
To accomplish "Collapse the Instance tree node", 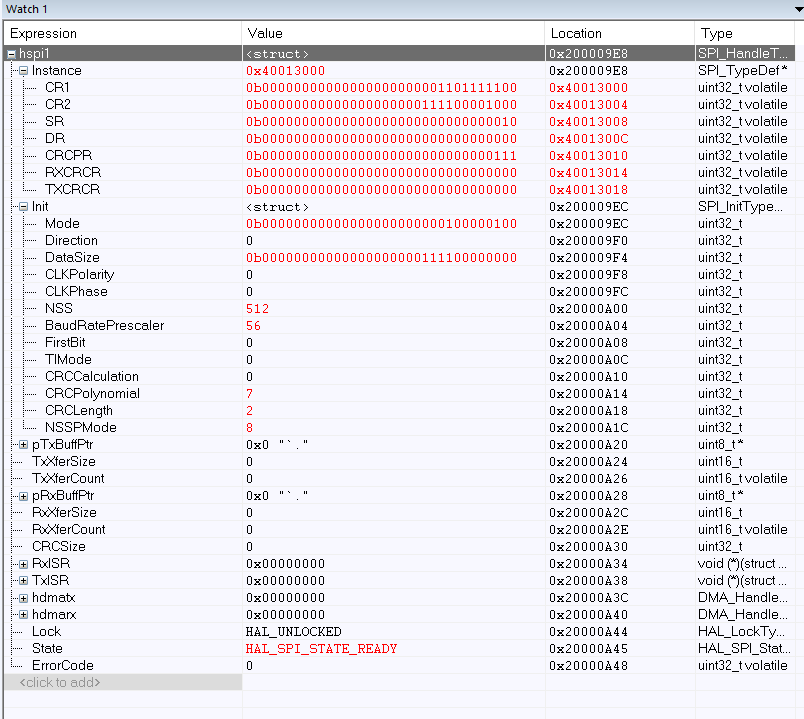I will pos(24,71).
